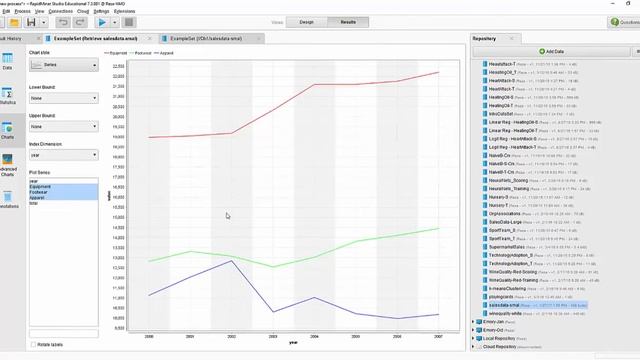Open the Statistics view icon
Screen dimensions: 640x360
tap(7, 93)
